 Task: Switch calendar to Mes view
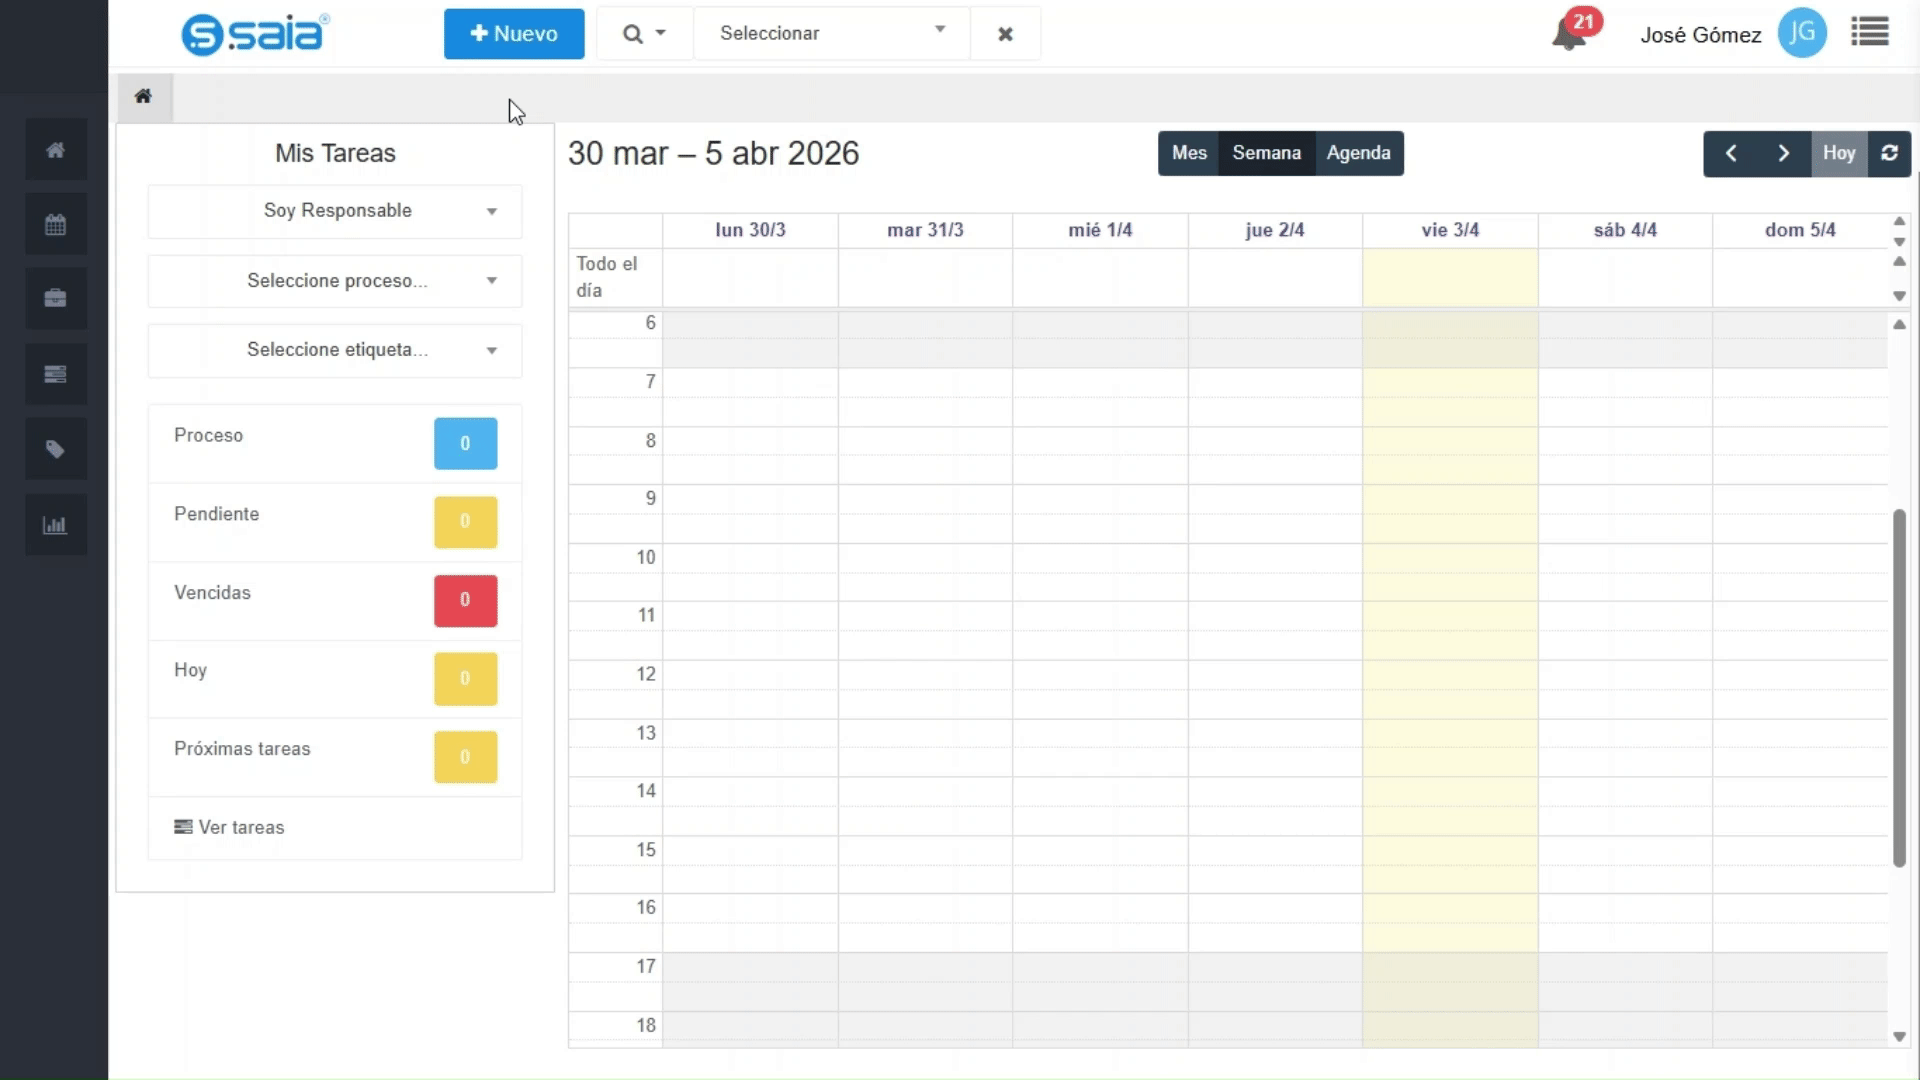tap(1189, 153)
